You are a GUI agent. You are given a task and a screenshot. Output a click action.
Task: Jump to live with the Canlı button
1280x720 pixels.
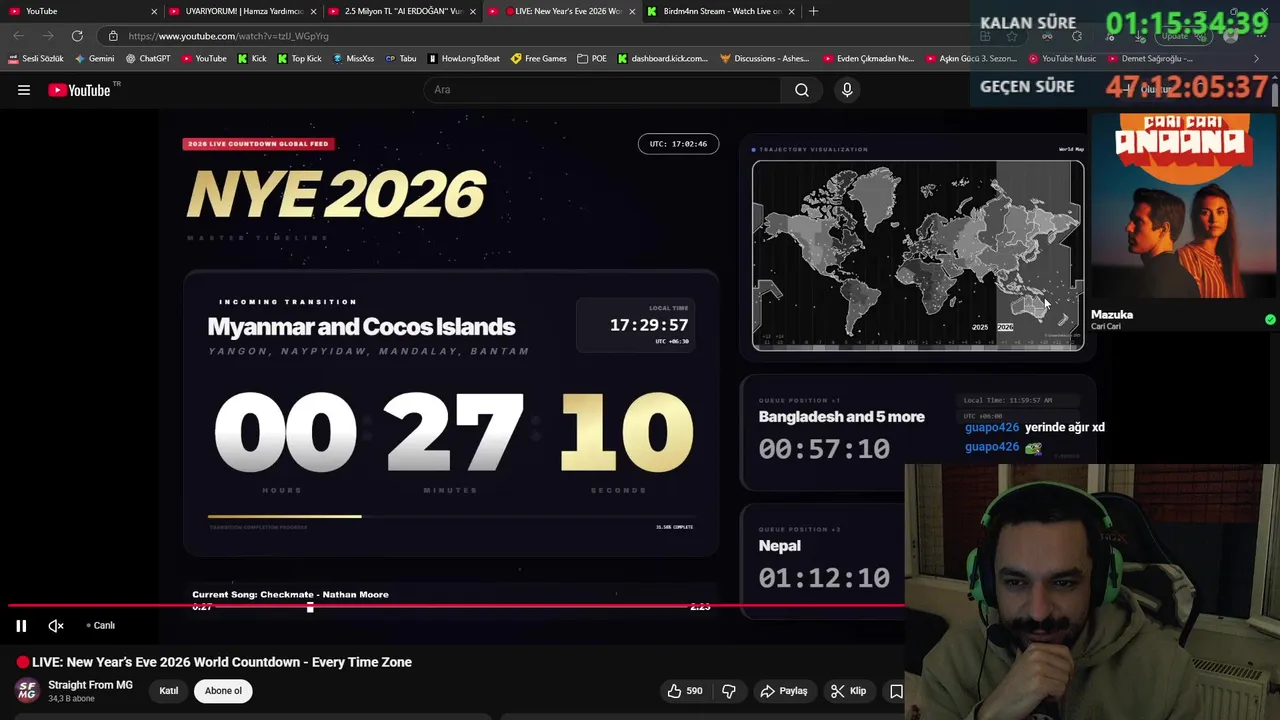click(x=100, y=626)
